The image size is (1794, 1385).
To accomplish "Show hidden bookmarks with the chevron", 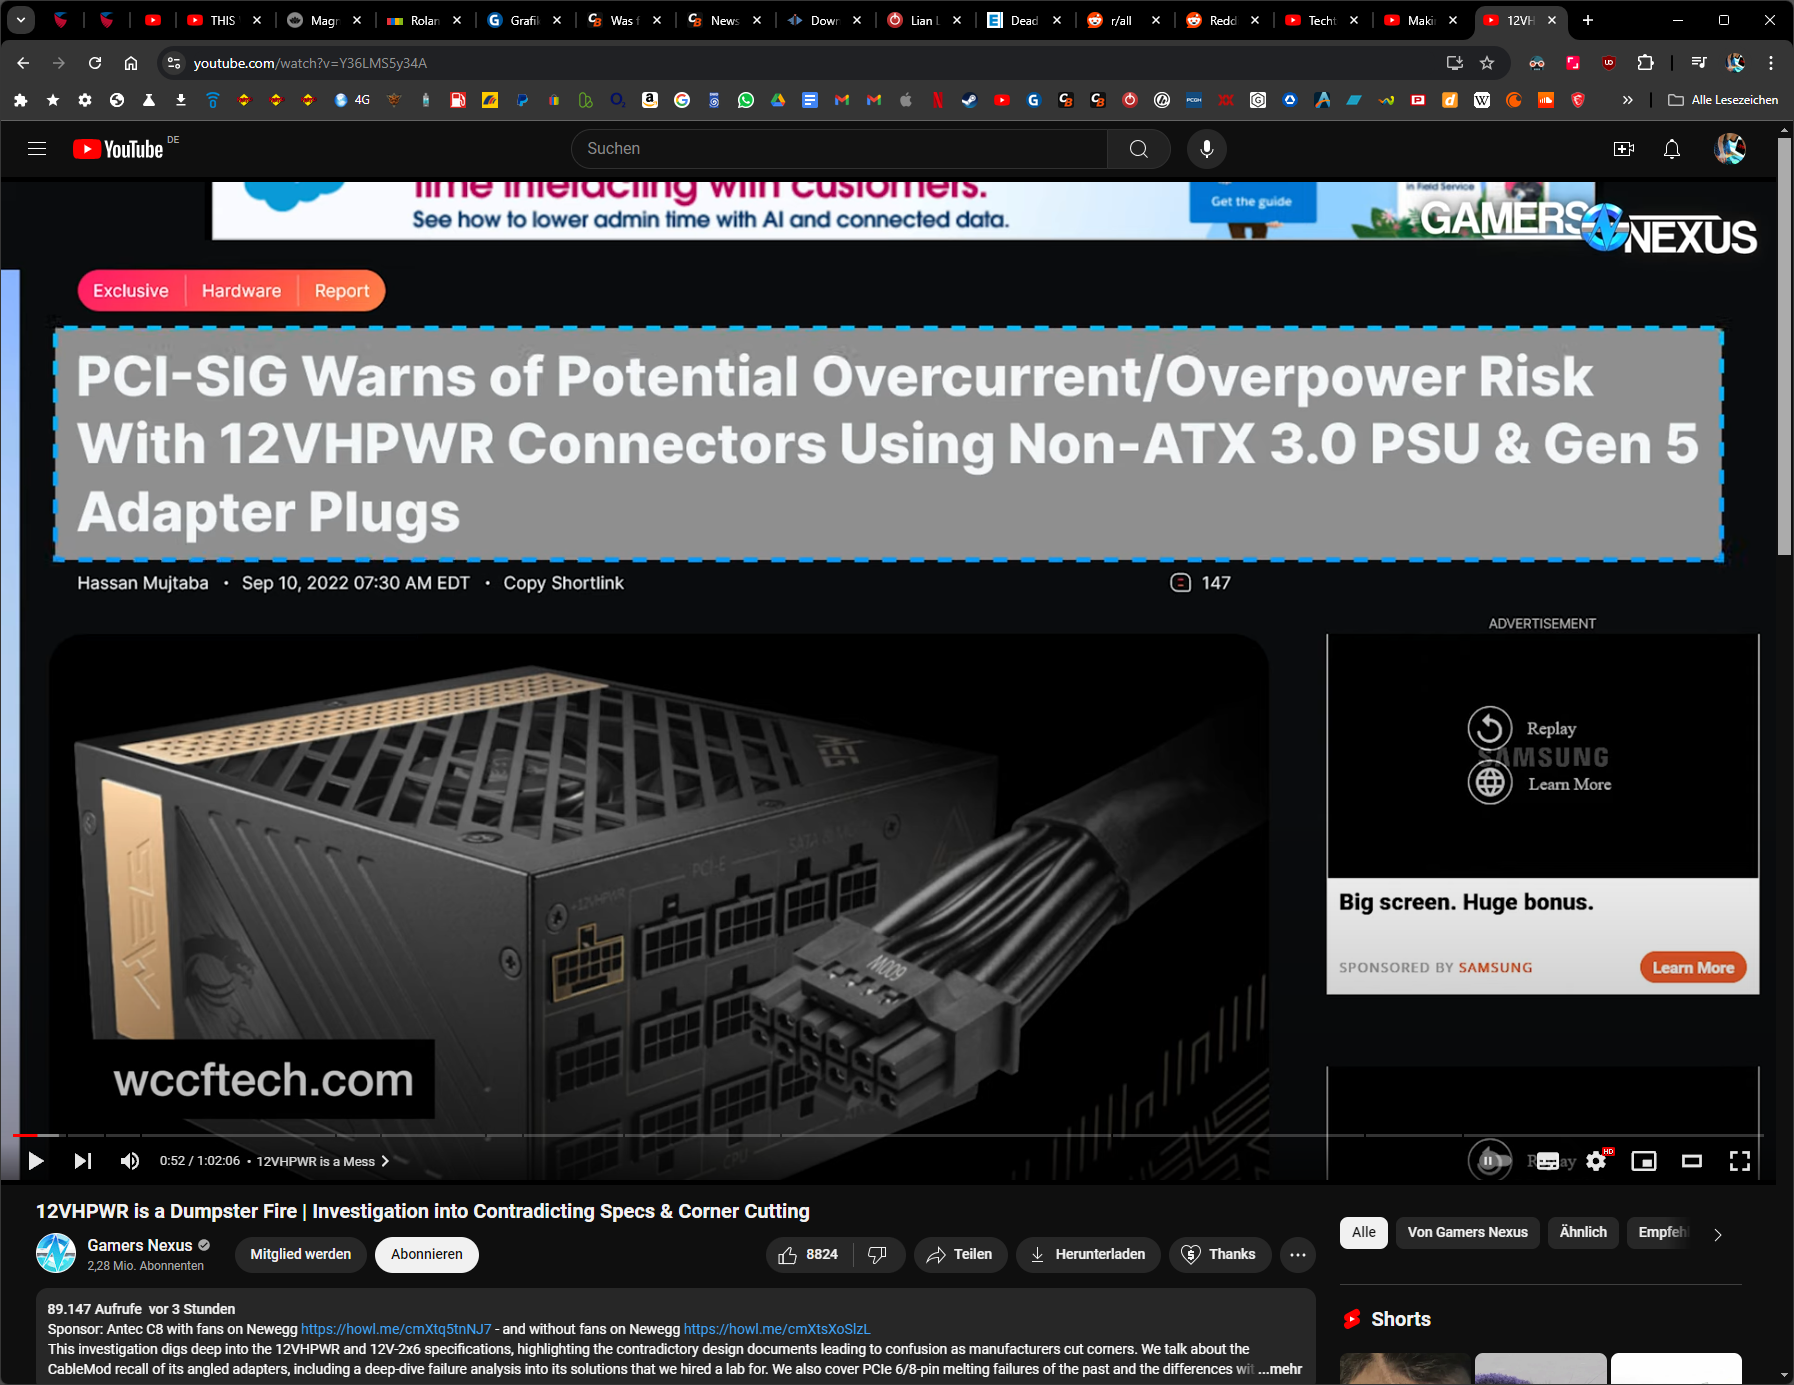I will 1627,100.
